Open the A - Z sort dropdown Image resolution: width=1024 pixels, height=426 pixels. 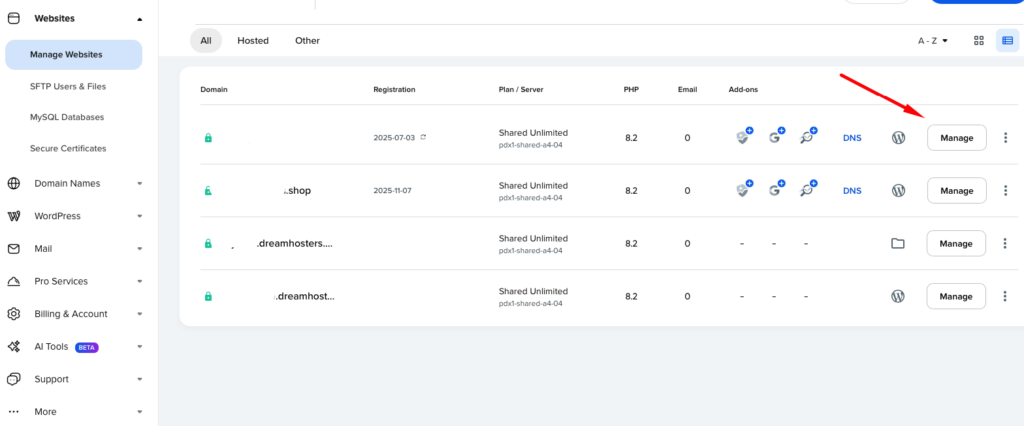click(933, 41)
